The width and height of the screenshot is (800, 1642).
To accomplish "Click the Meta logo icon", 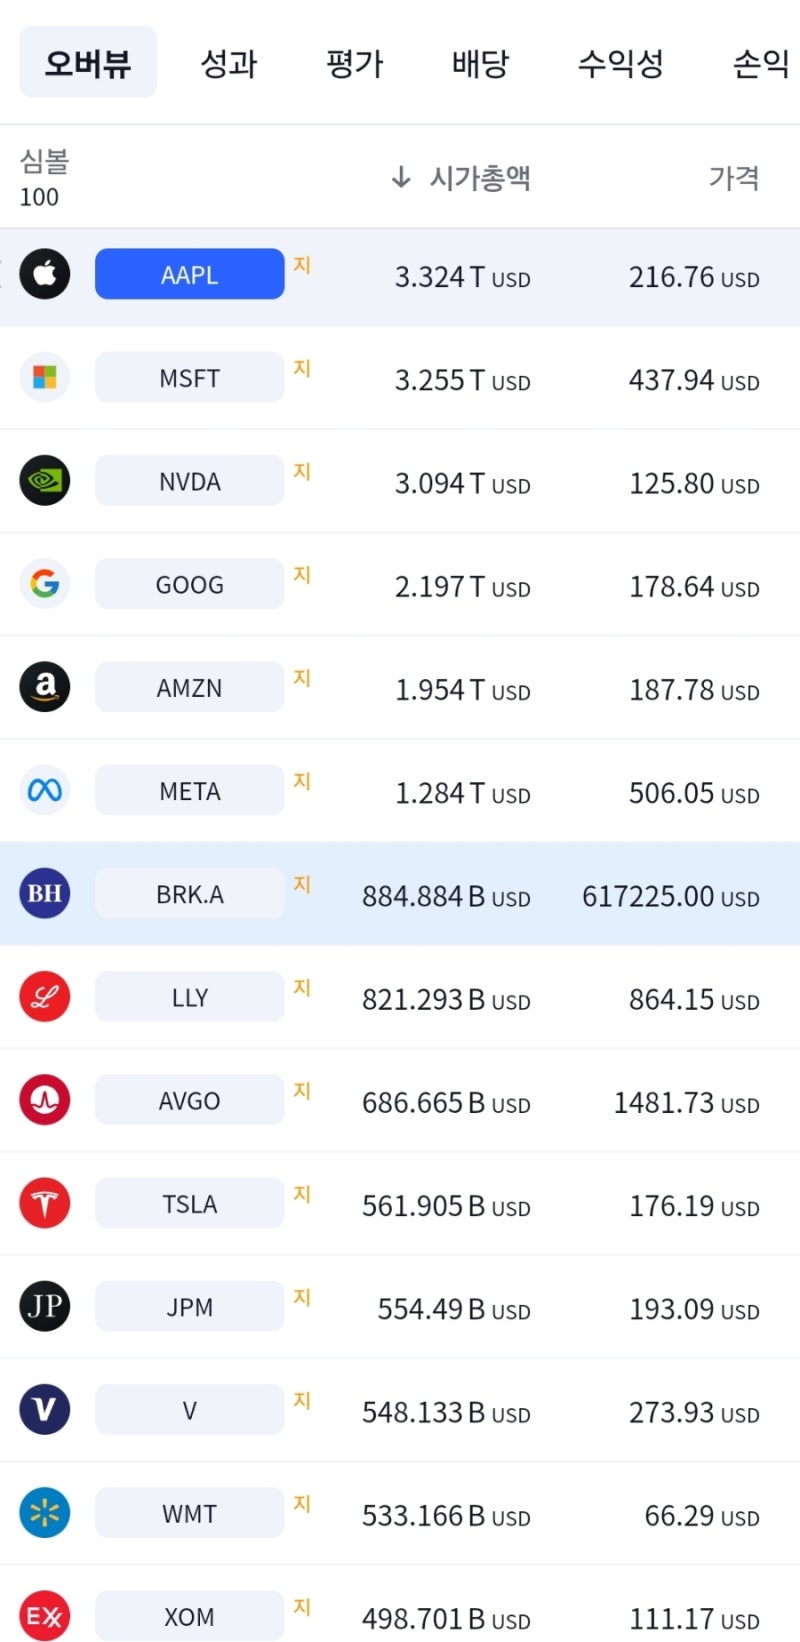I will pyautogui.click(x=45, y=791).
